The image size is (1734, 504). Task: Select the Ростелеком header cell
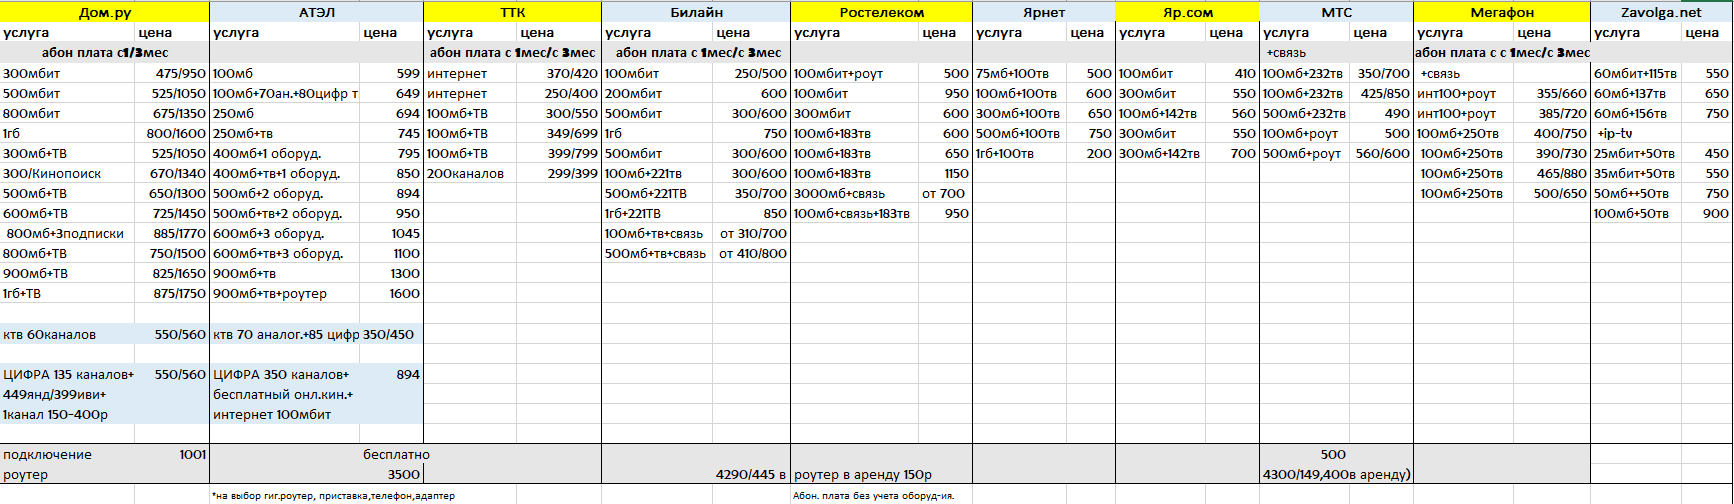coord(881,13)
